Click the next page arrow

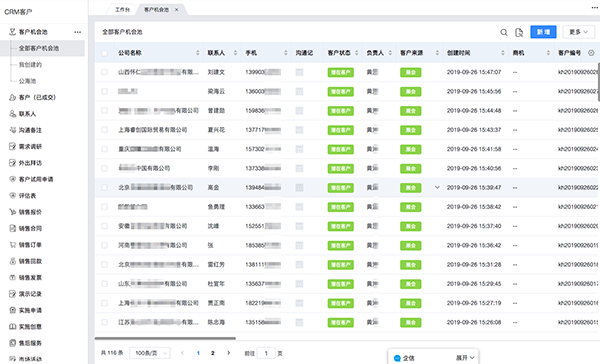pyautogui.click(x=228, y=353)
